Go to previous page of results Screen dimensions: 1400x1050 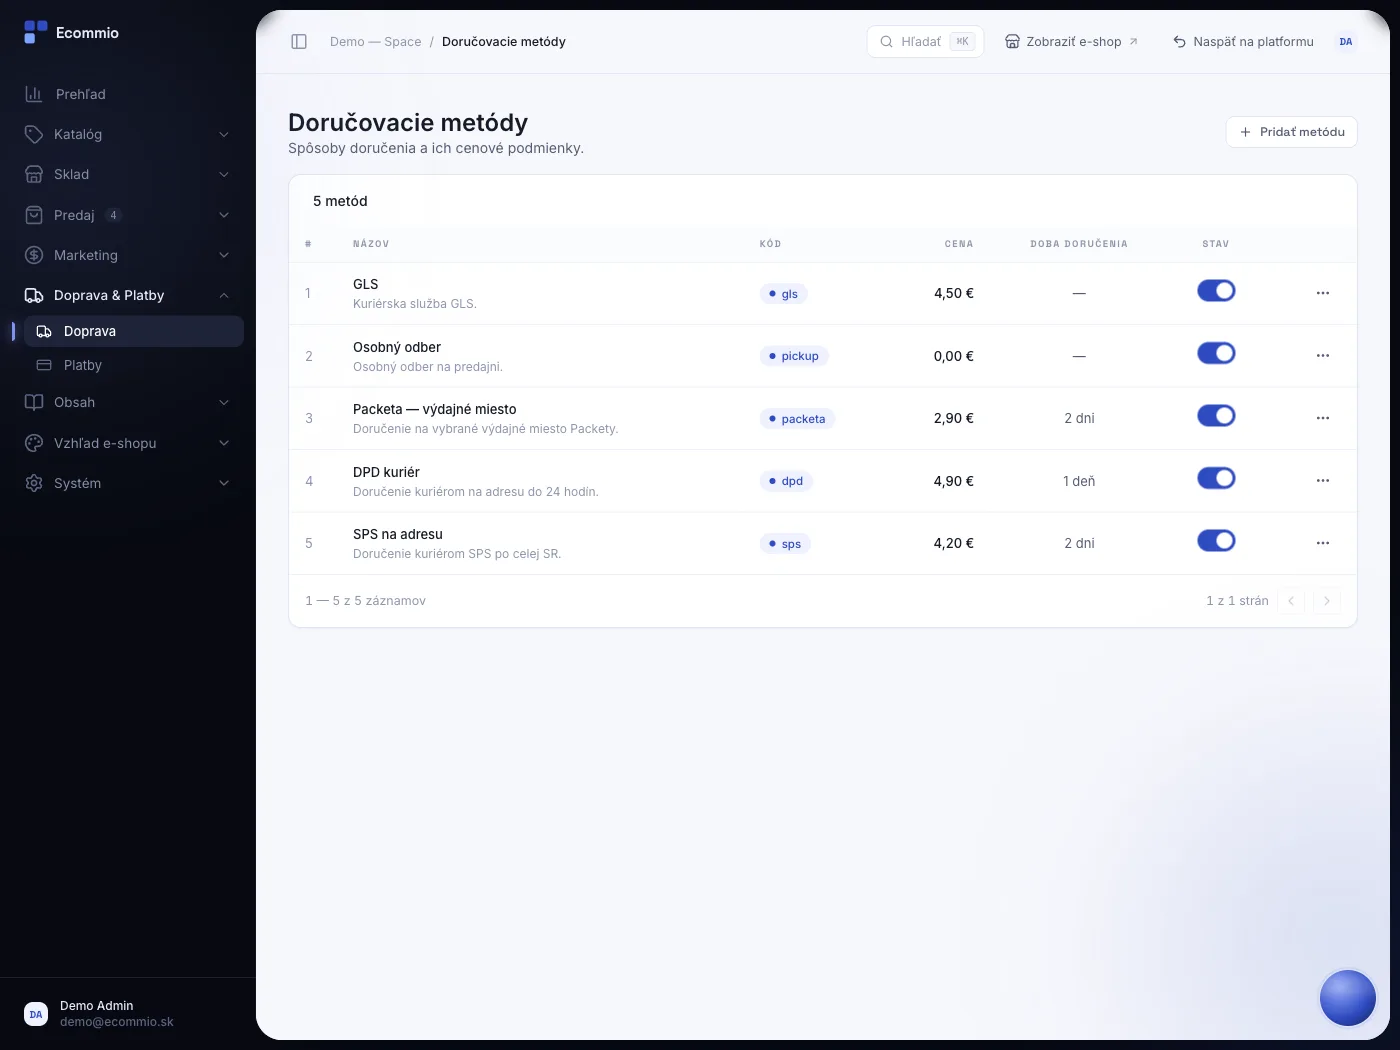pyautogui.click(x=1291, y=601)
